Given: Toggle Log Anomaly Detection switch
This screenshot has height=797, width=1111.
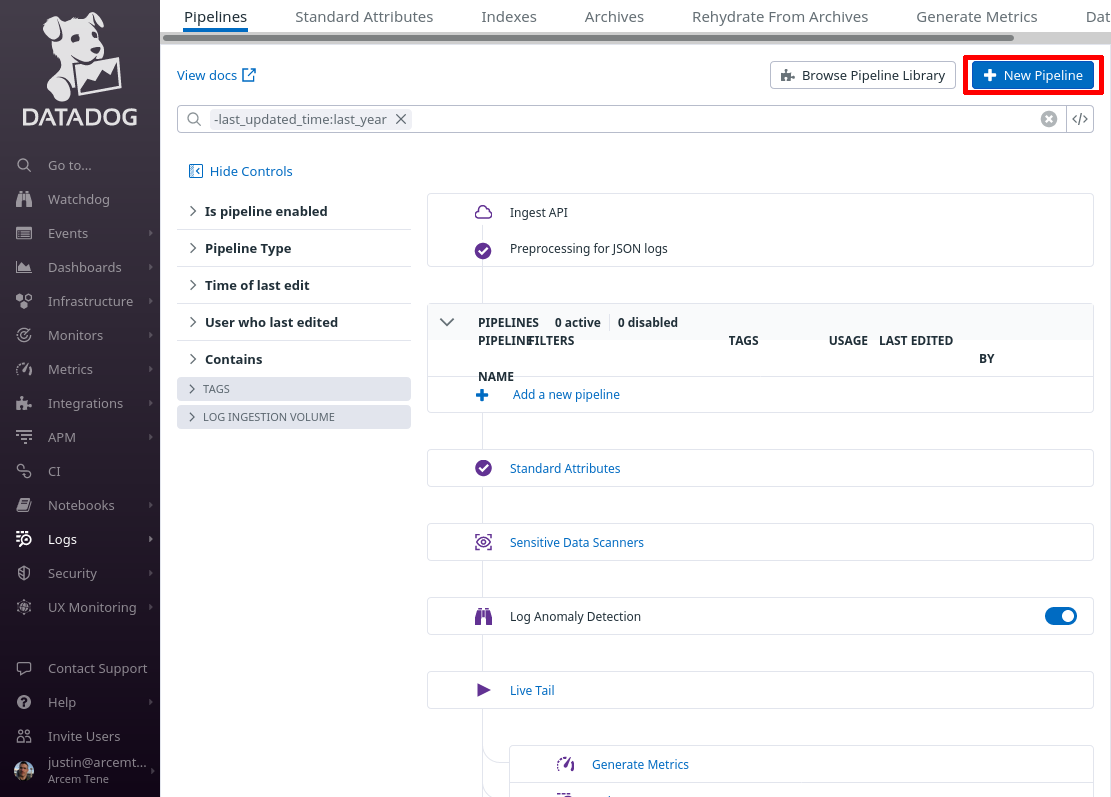Looking at the screenshot, I should pos(1061,616).
